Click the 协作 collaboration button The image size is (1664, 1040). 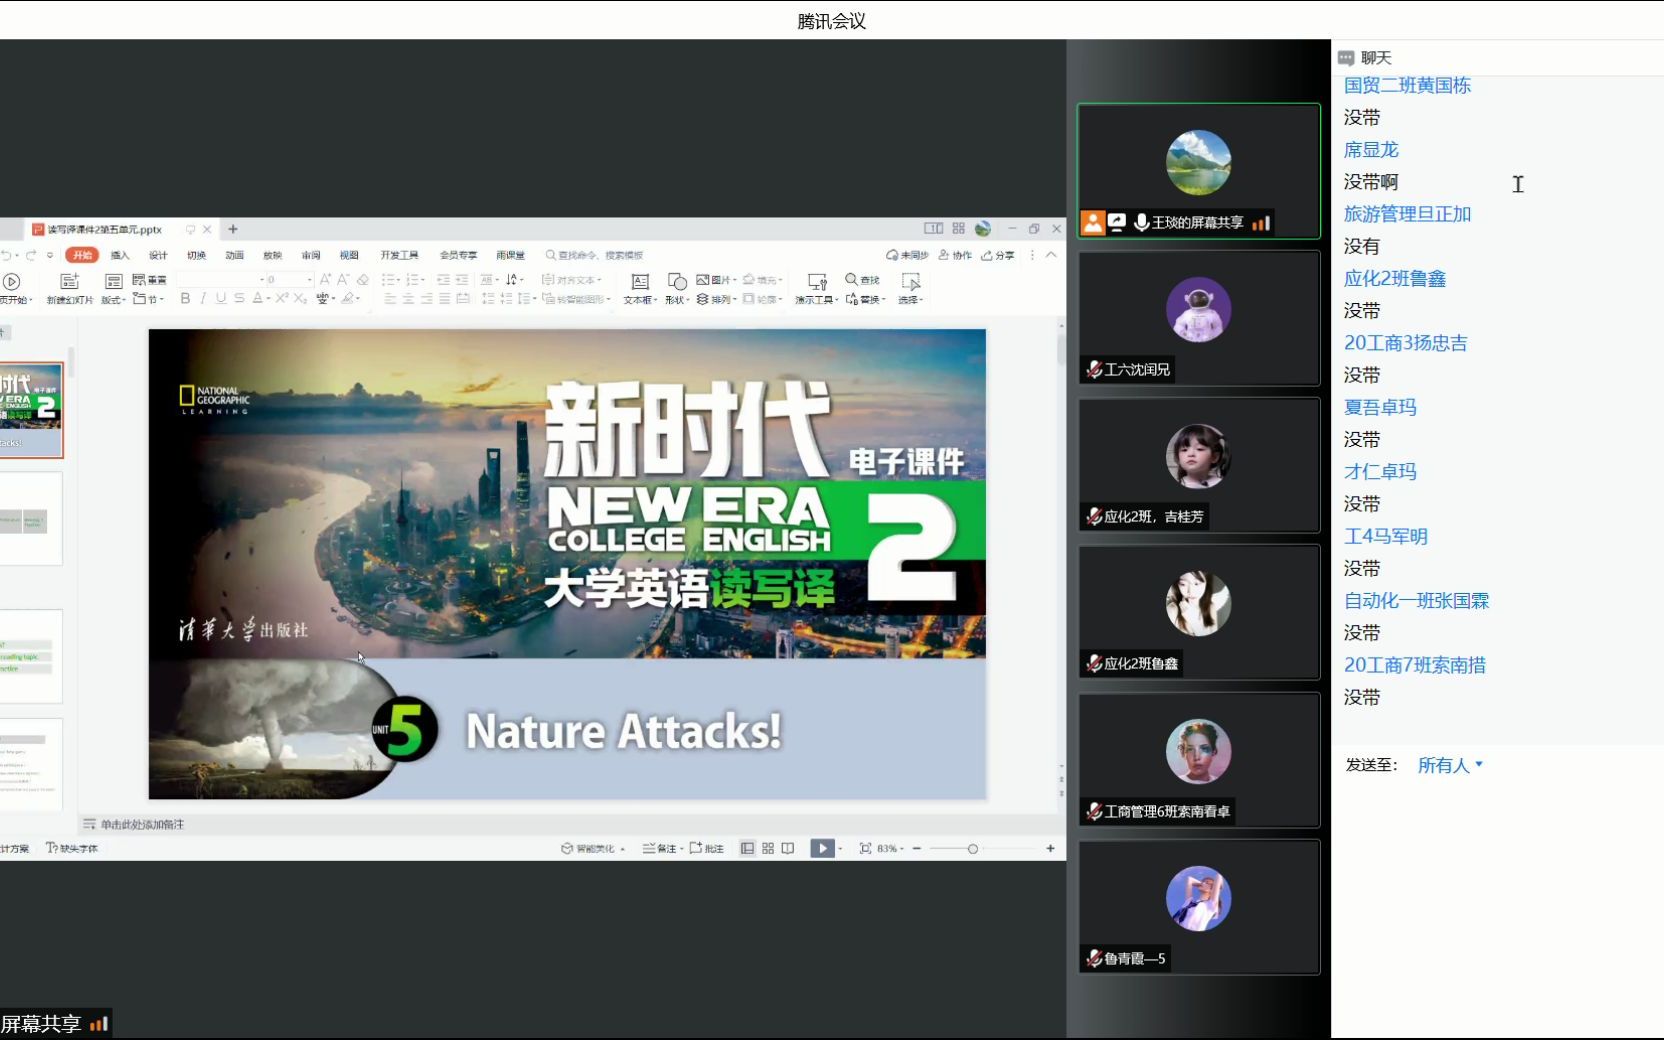(x=953, y=254)
